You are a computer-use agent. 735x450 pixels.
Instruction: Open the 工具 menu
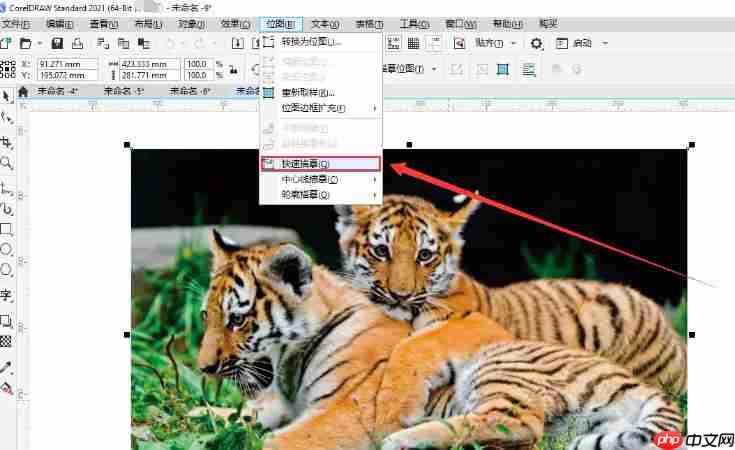(x=414, y=24)
